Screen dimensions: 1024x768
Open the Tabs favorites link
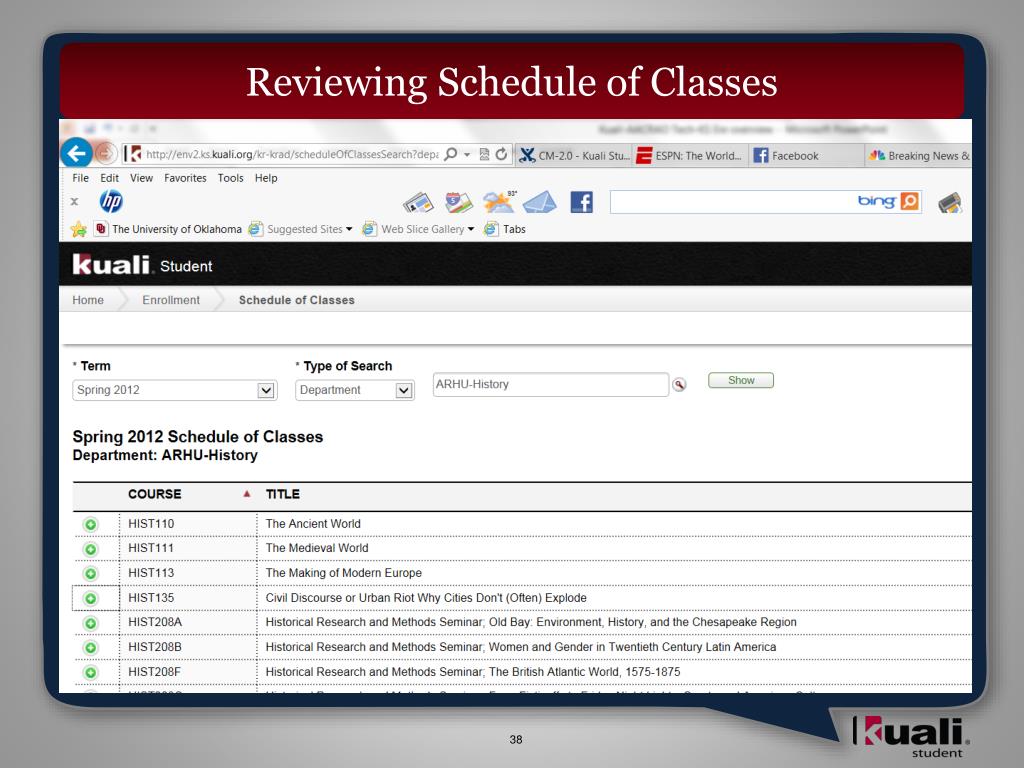click(505, 229)
